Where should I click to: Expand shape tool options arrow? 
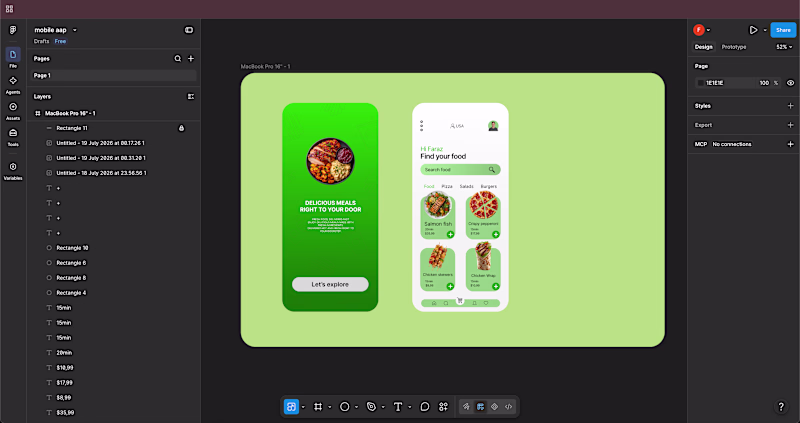[356, 407]
